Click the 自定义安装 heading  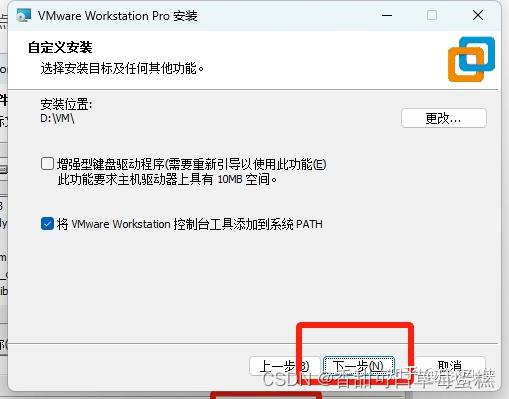pyautogui.click(x=60, y=48)
